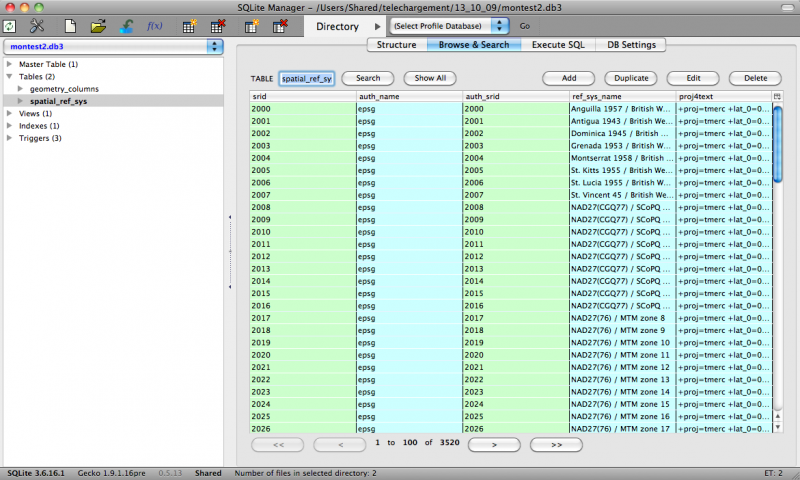This screenshot has width=800, height=480.
Task: Open the f(x) user-defined functions icon
Action: click(x=155, y=26)
